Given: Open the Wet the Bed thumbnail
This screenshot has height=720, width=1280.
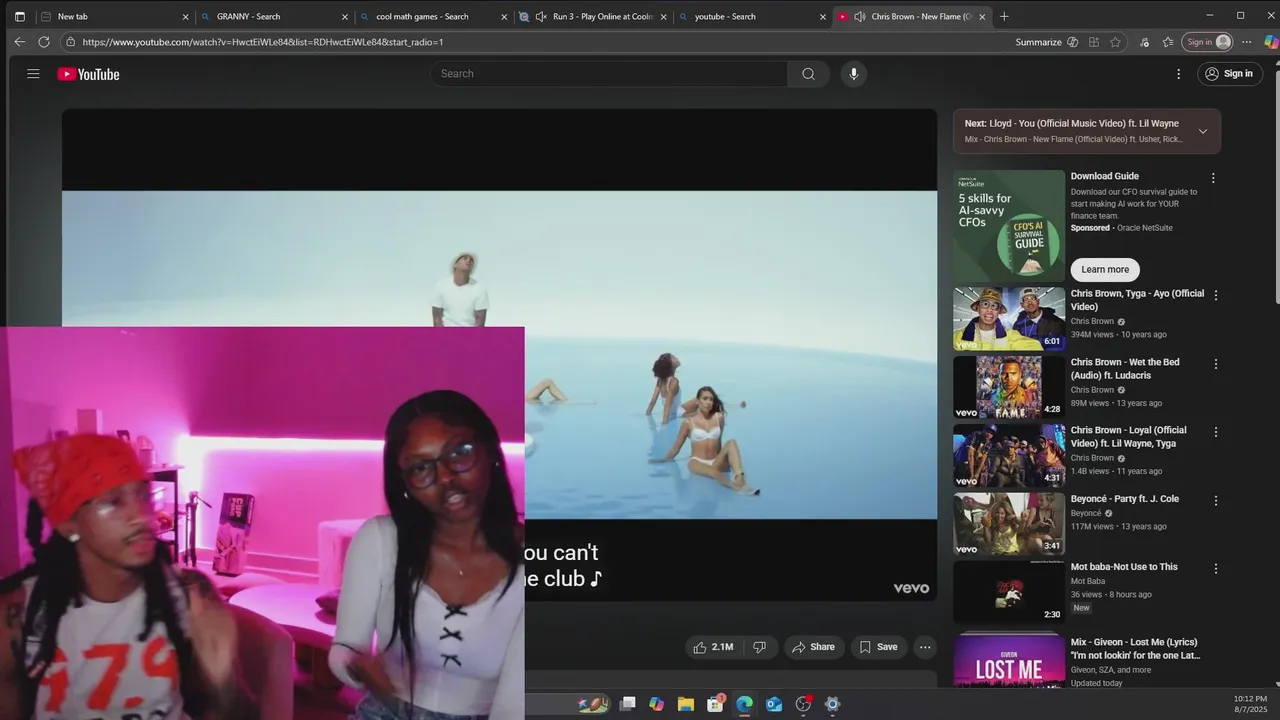Looking at the screenshot, I should pos(1009,387).
